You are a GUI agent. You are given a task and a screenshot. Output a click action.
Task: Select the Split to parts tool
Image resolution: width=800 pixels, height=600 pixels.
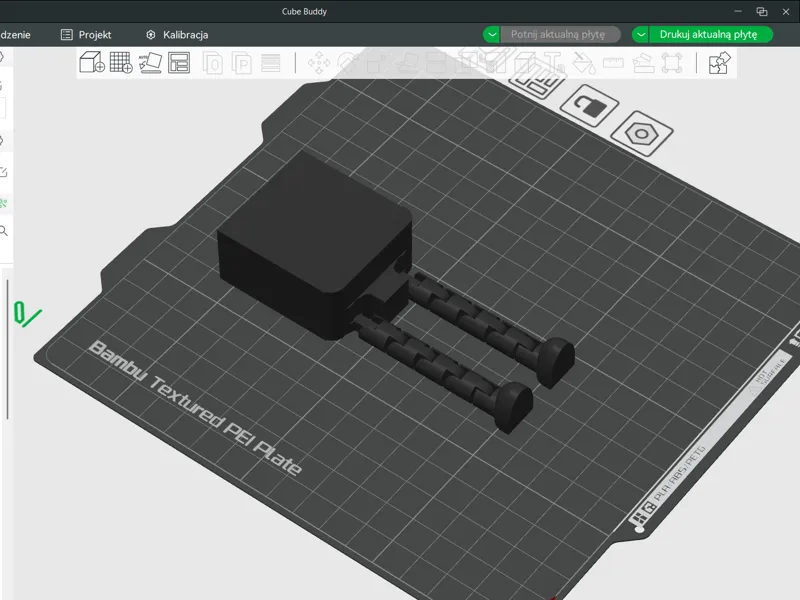(241, 63)
